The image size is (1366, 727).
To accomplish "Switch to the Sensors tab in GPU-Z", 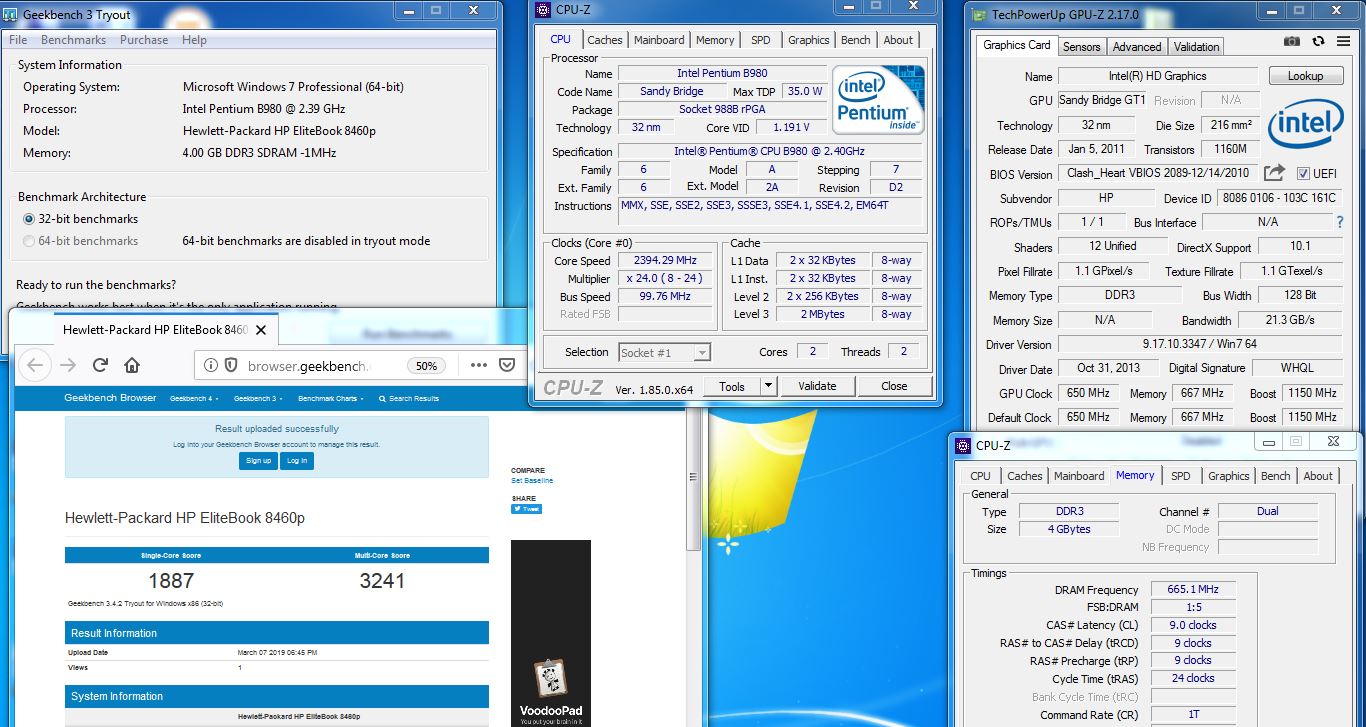I will coord(1081,47).
